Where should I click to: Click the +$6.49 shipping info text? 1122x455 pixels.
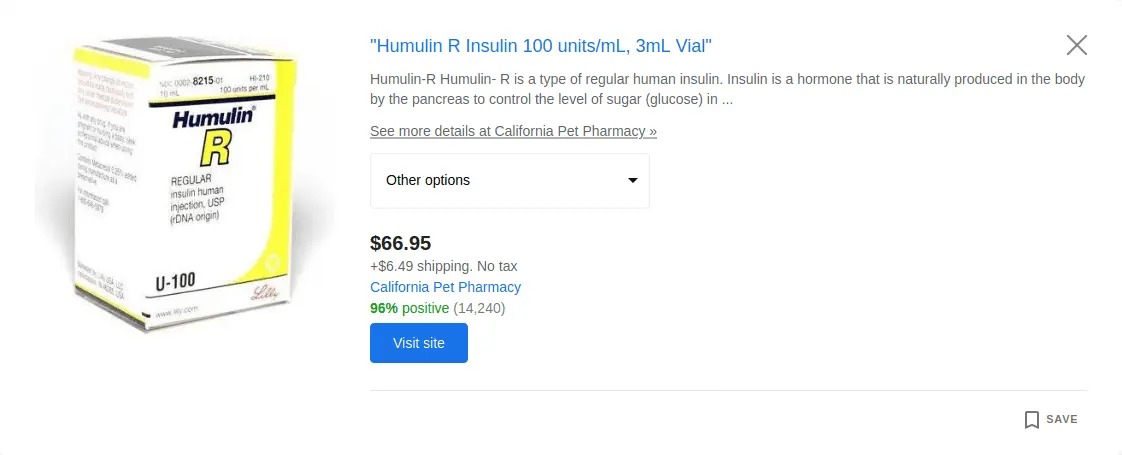[443, 266]
